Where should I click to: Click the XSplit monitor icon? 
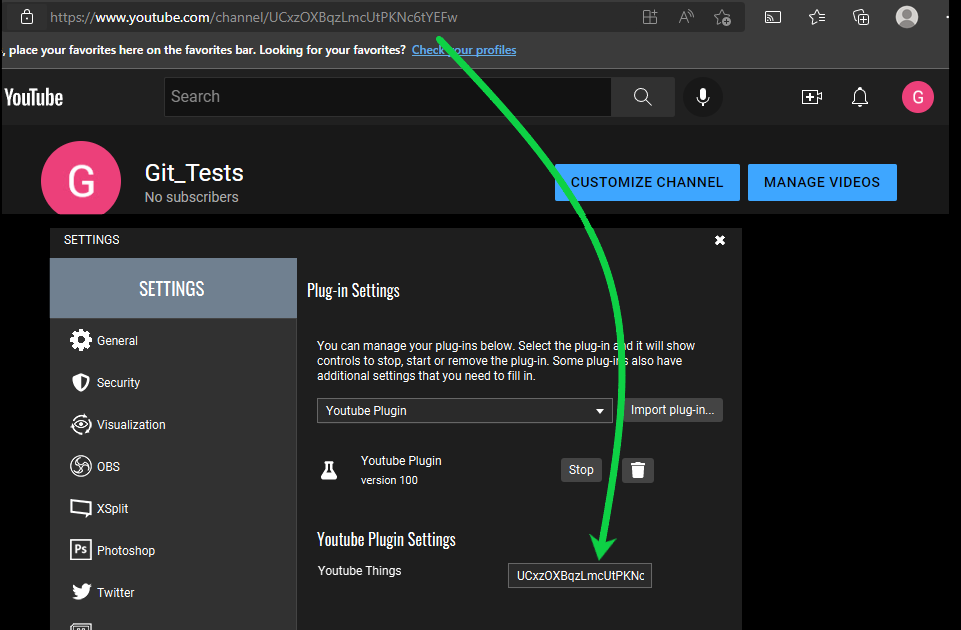tap(81, 508)
